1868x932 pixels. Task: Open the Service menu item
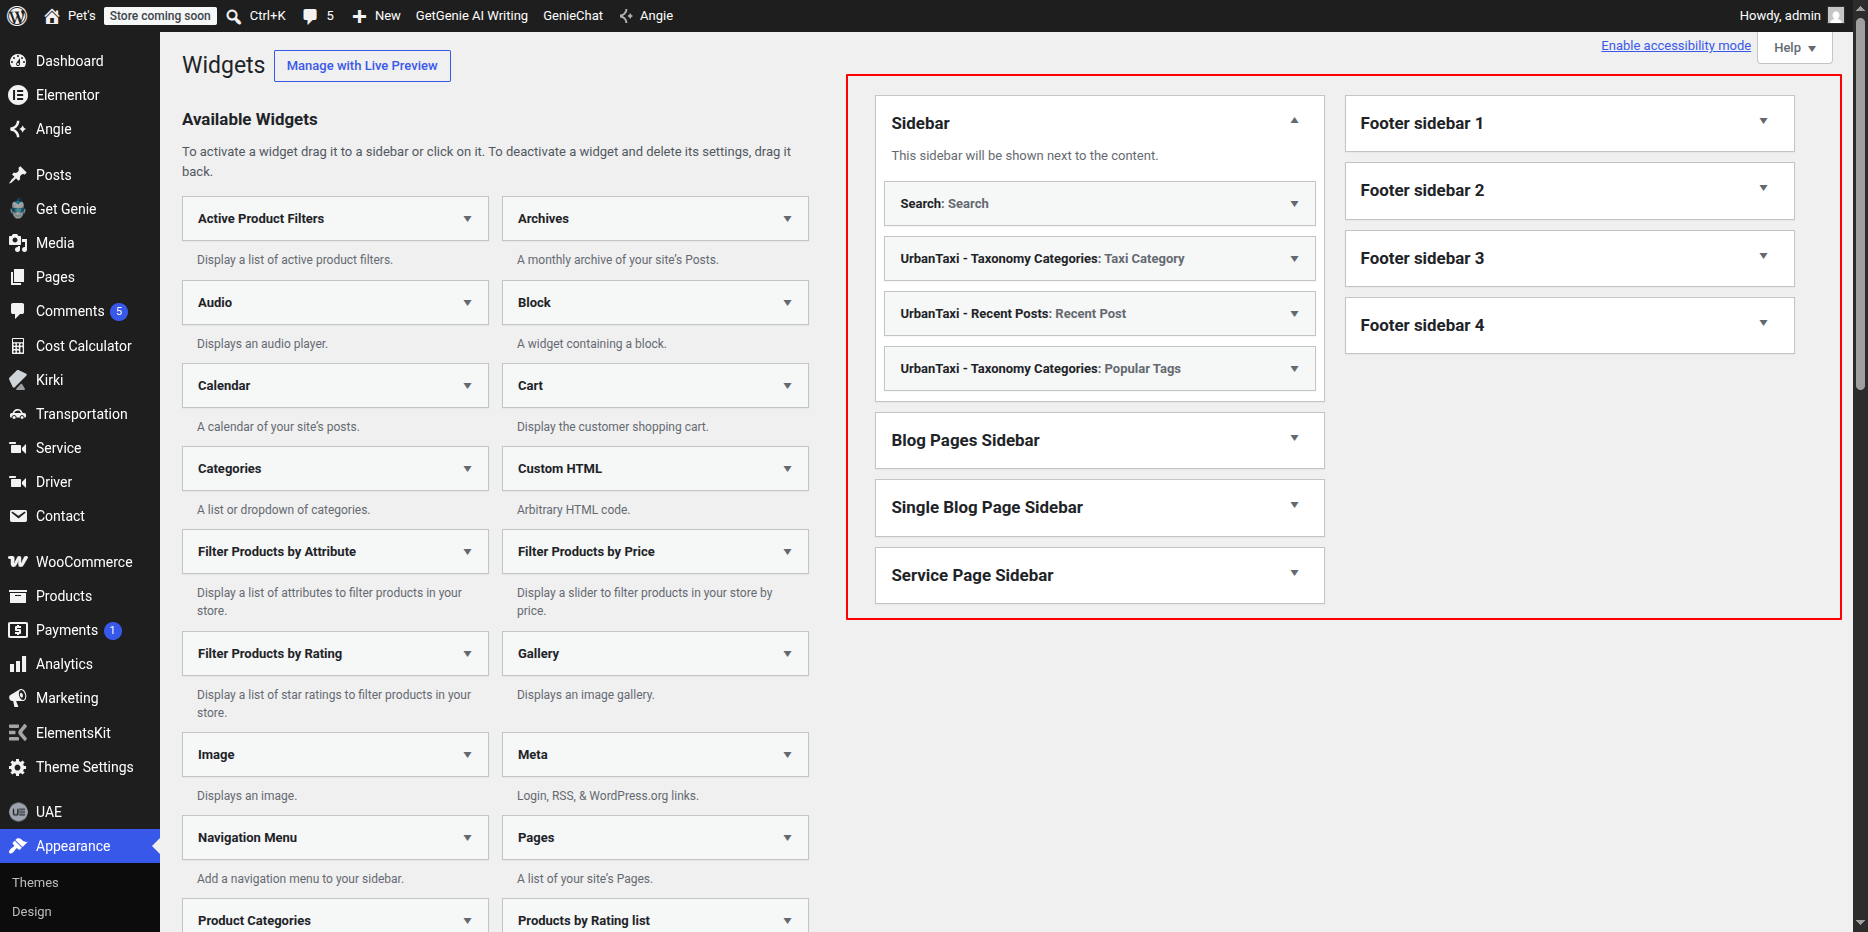(x=80, y=448)
